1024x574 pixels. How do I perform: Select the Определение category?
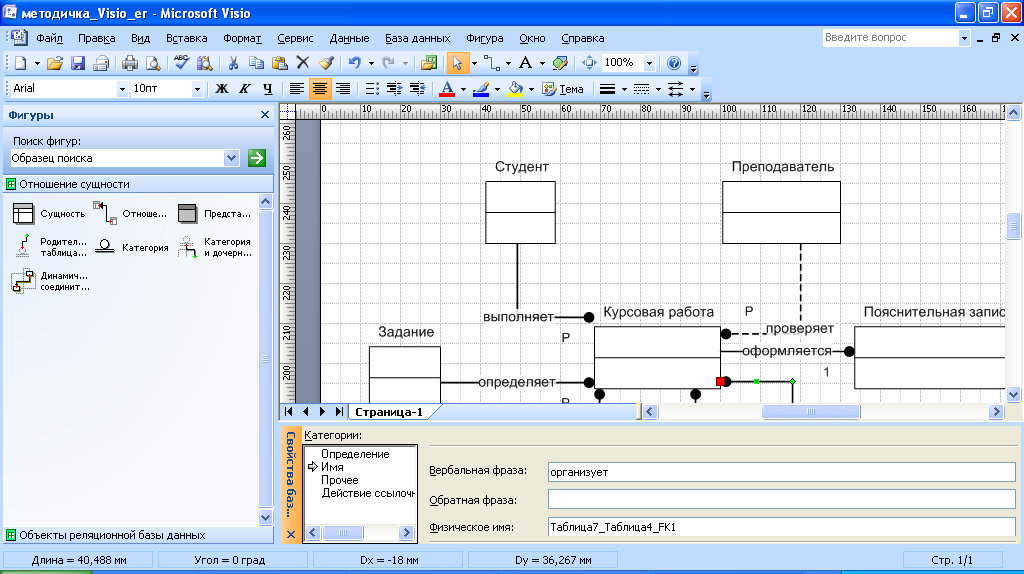[x=355, y=454]
